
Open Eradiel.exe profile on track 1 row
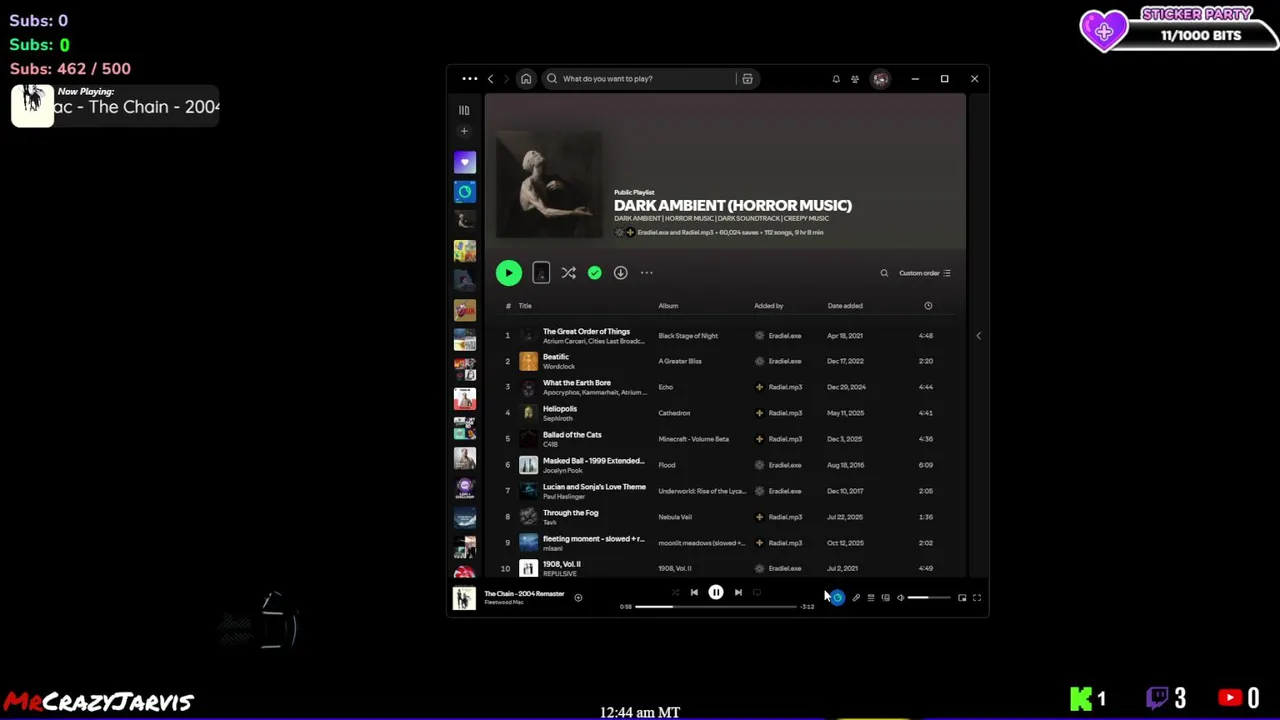(785, 336)
